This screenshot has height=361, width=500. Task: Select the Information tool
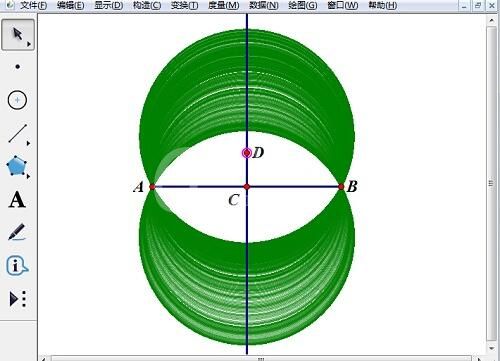coord(17,265)
